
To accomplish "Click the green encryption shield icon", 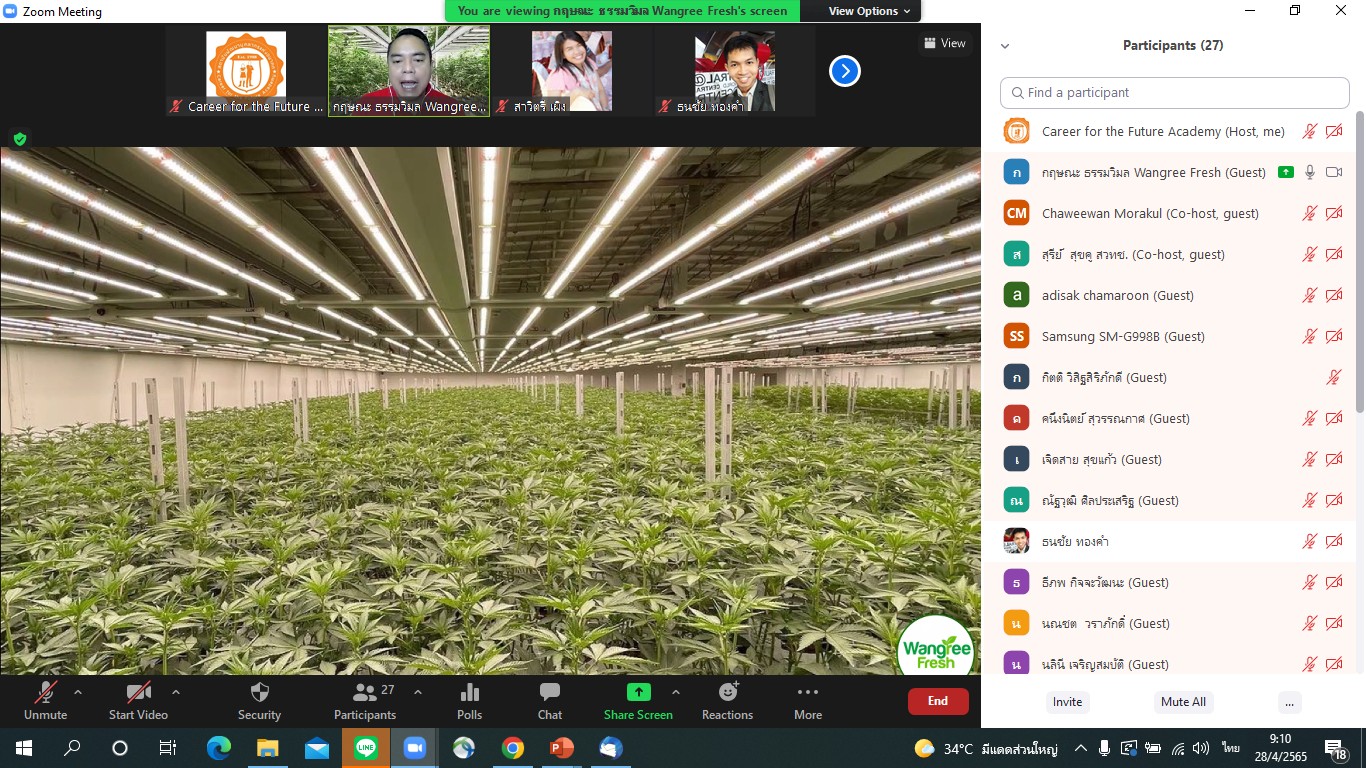I will tap(19, 139).
